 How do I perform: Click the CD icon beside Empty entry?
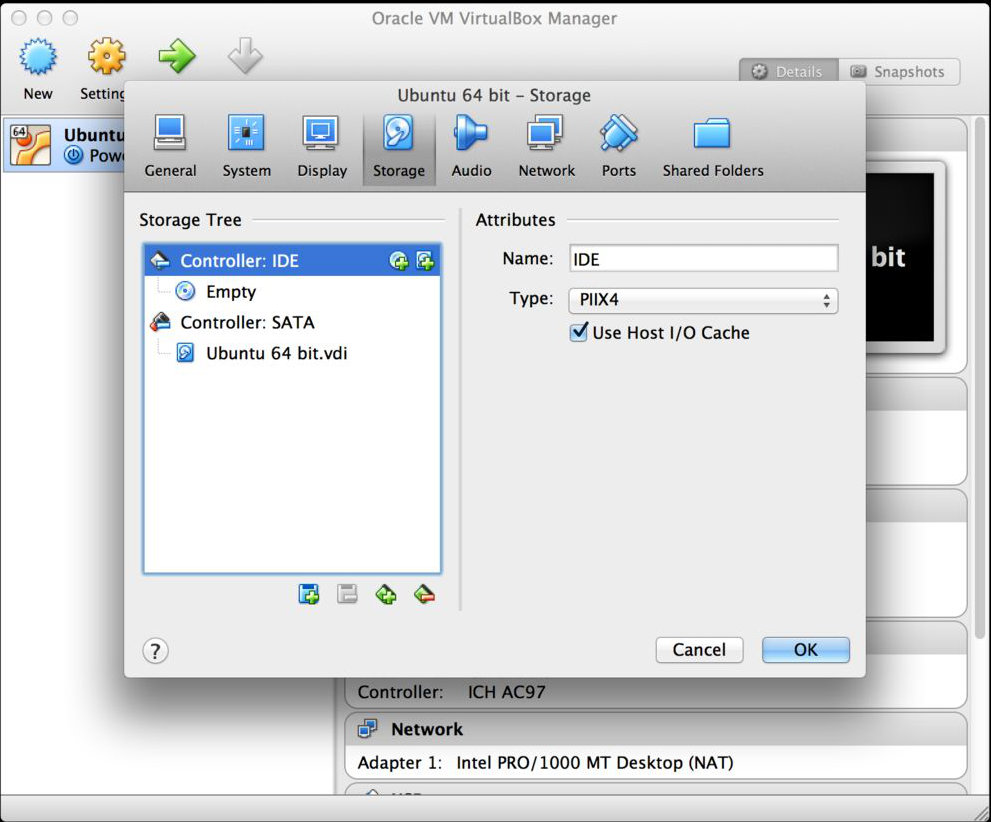coord(185,291)
